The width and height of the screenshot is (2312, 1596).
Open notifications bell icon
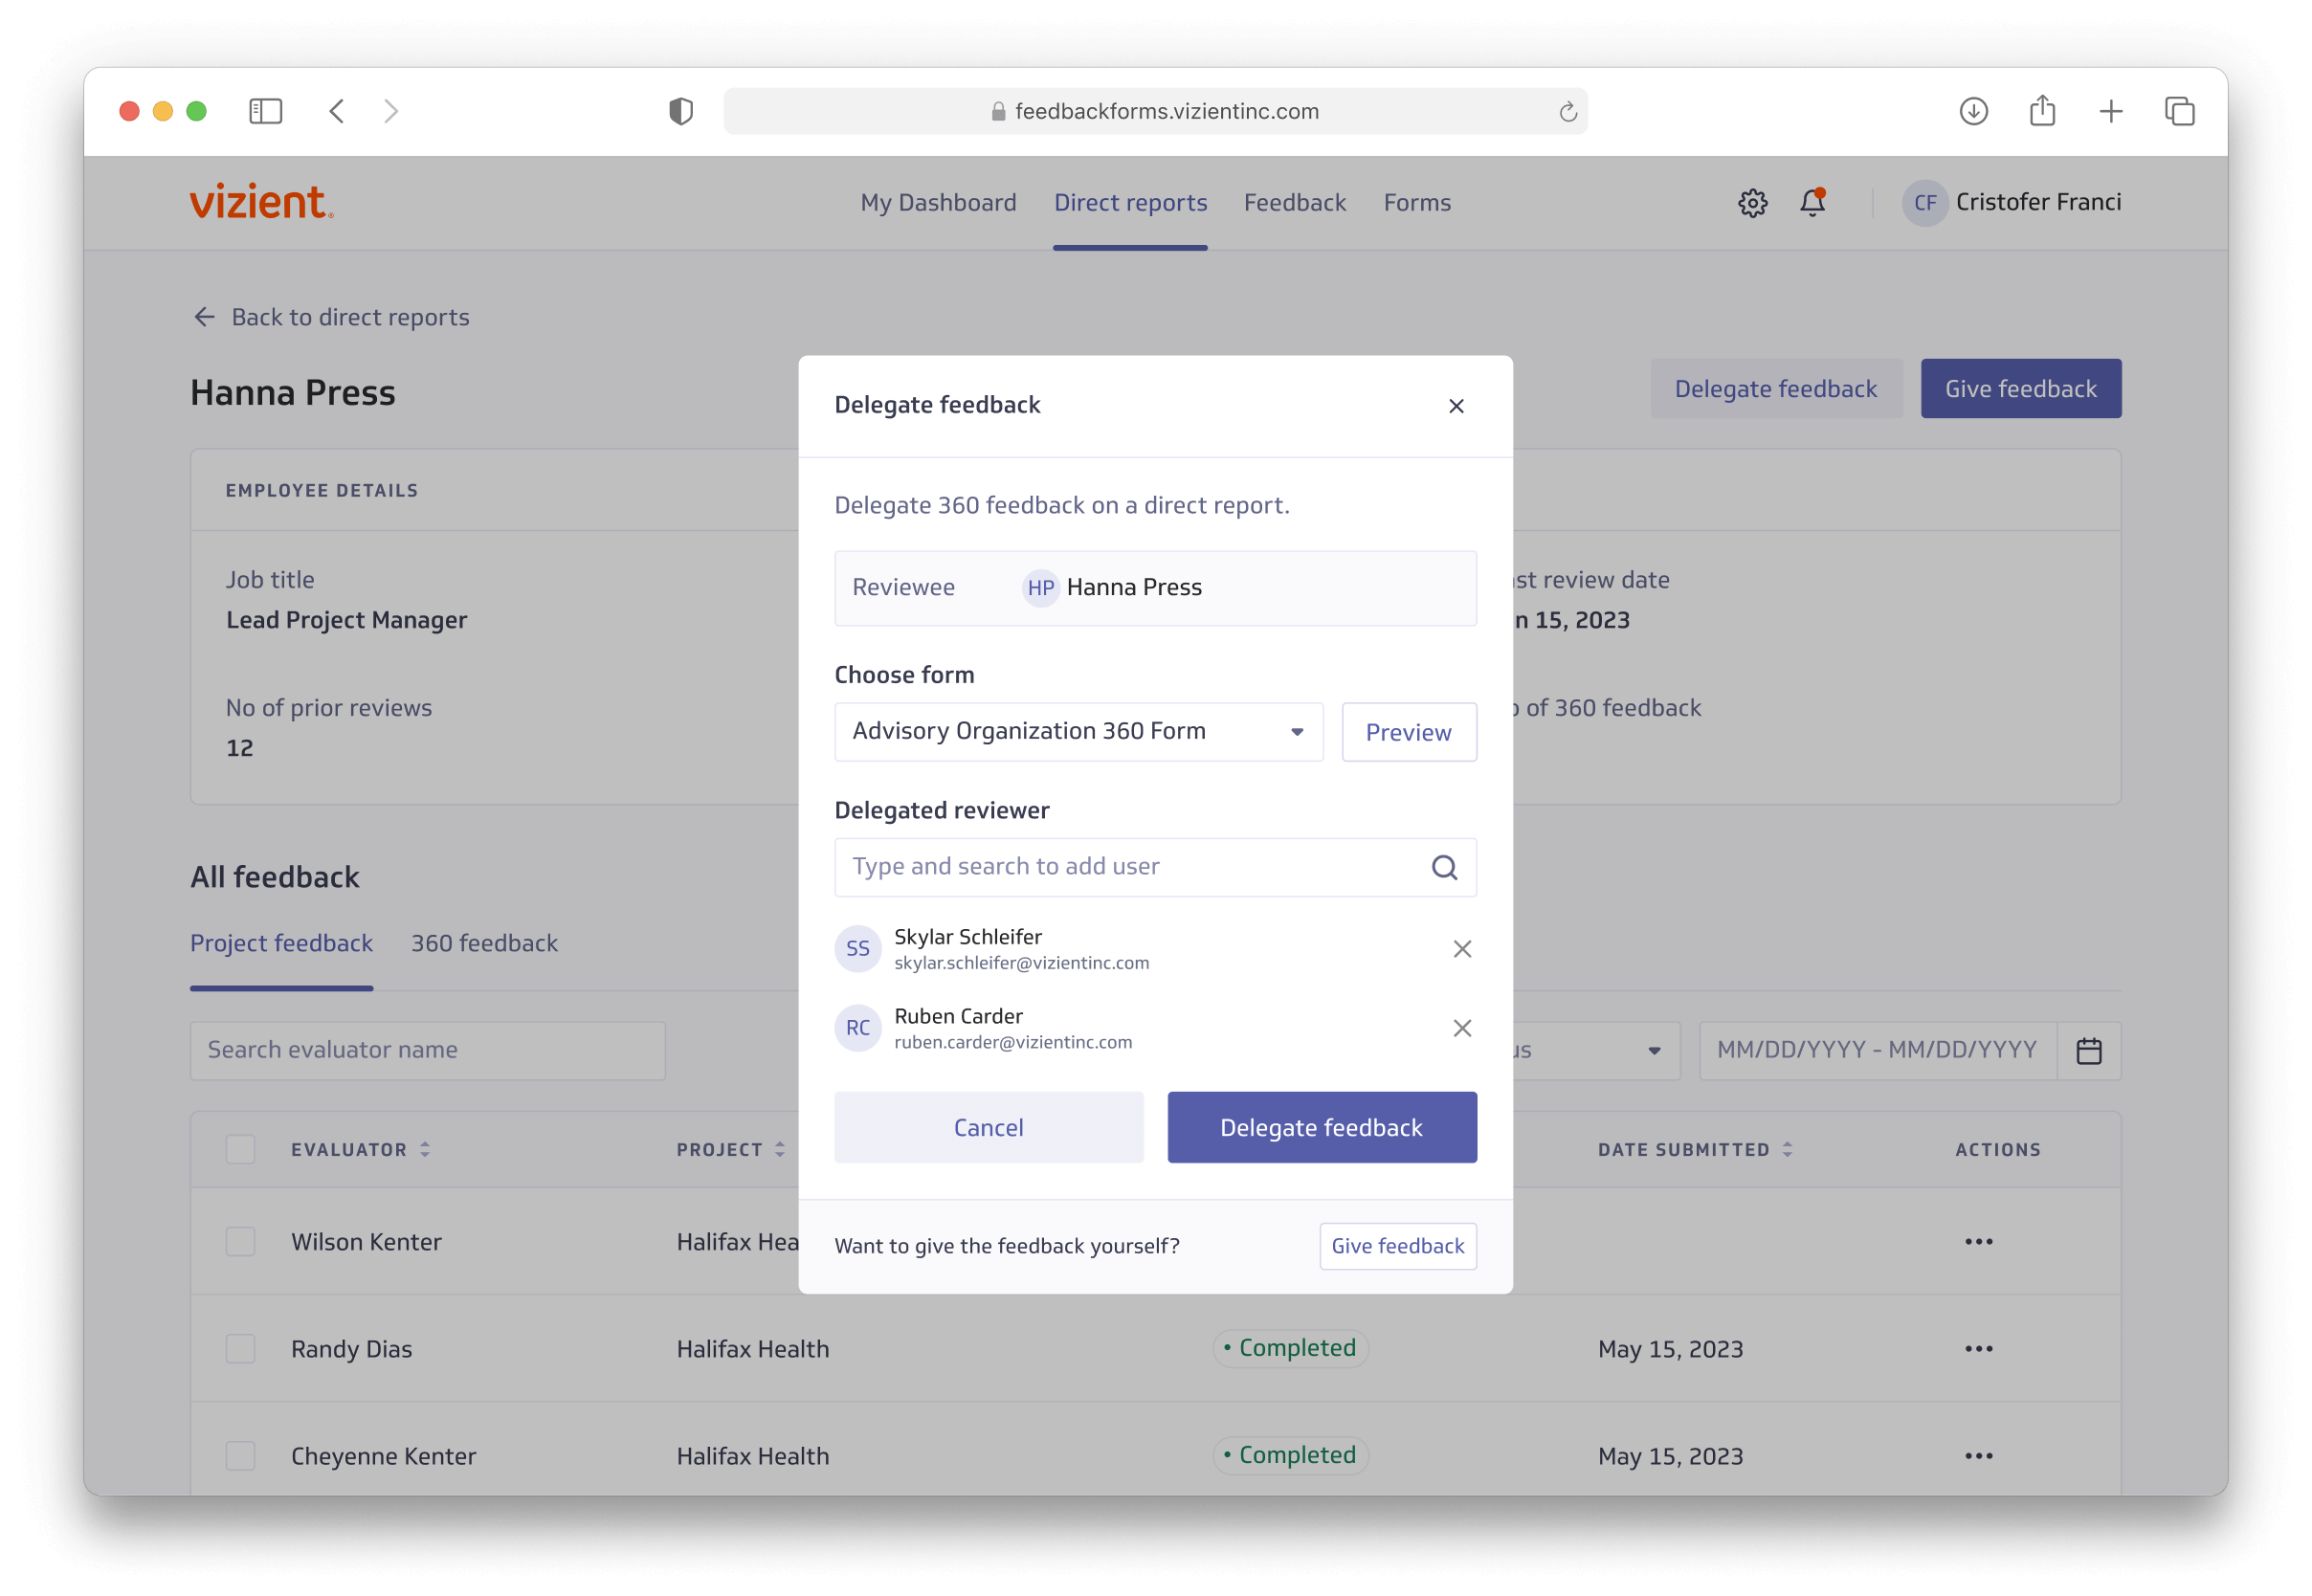pyautogui.click(x=1812, y=203)
